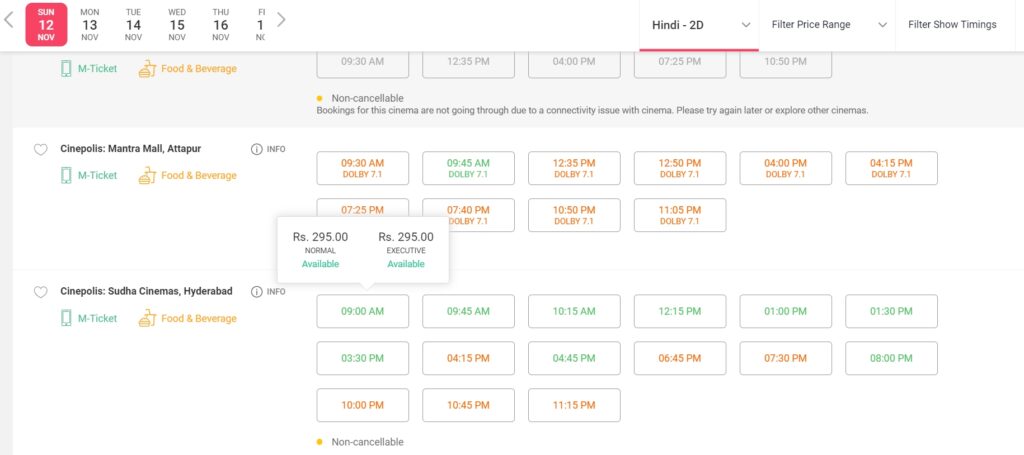Viewport: 1024px width, 455px height.
Task: Click Food & Beverage icon in top cinema row
Action: point(148,69)
